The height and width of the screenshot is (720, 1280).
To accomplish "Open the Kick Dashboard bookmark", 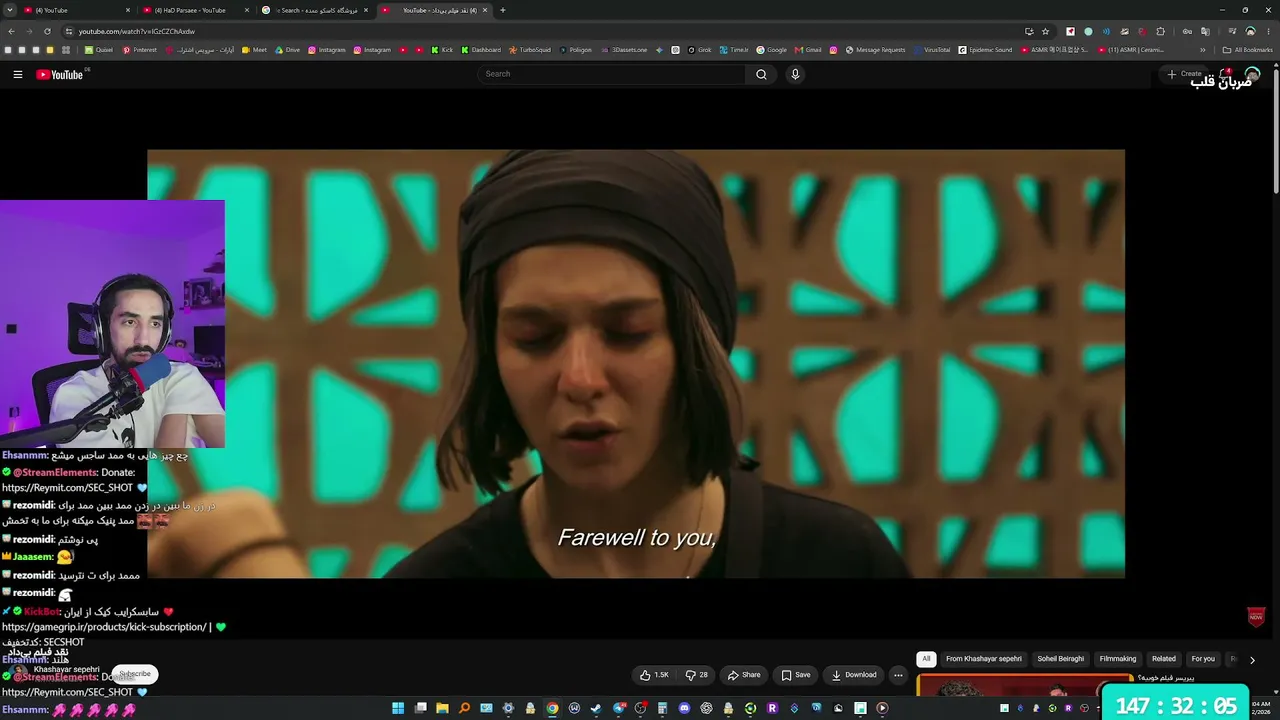I will 481,50.
